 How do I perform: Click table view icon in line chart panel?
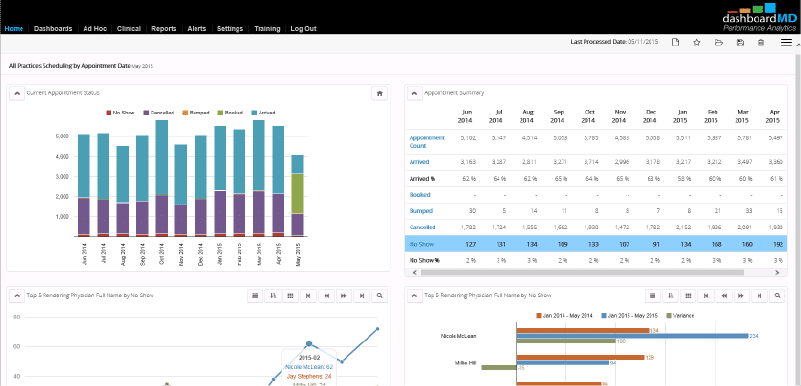coord(255,296)
